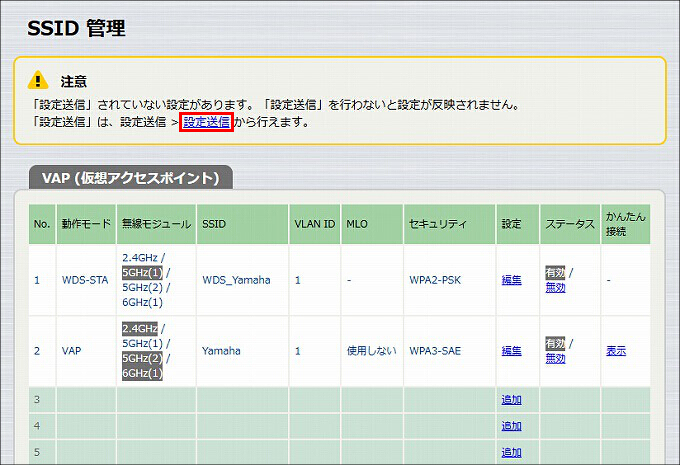The height and width of the screenshot is (465, 680).
Task: Click the 設定 column header
Action: tap(517, 224)
